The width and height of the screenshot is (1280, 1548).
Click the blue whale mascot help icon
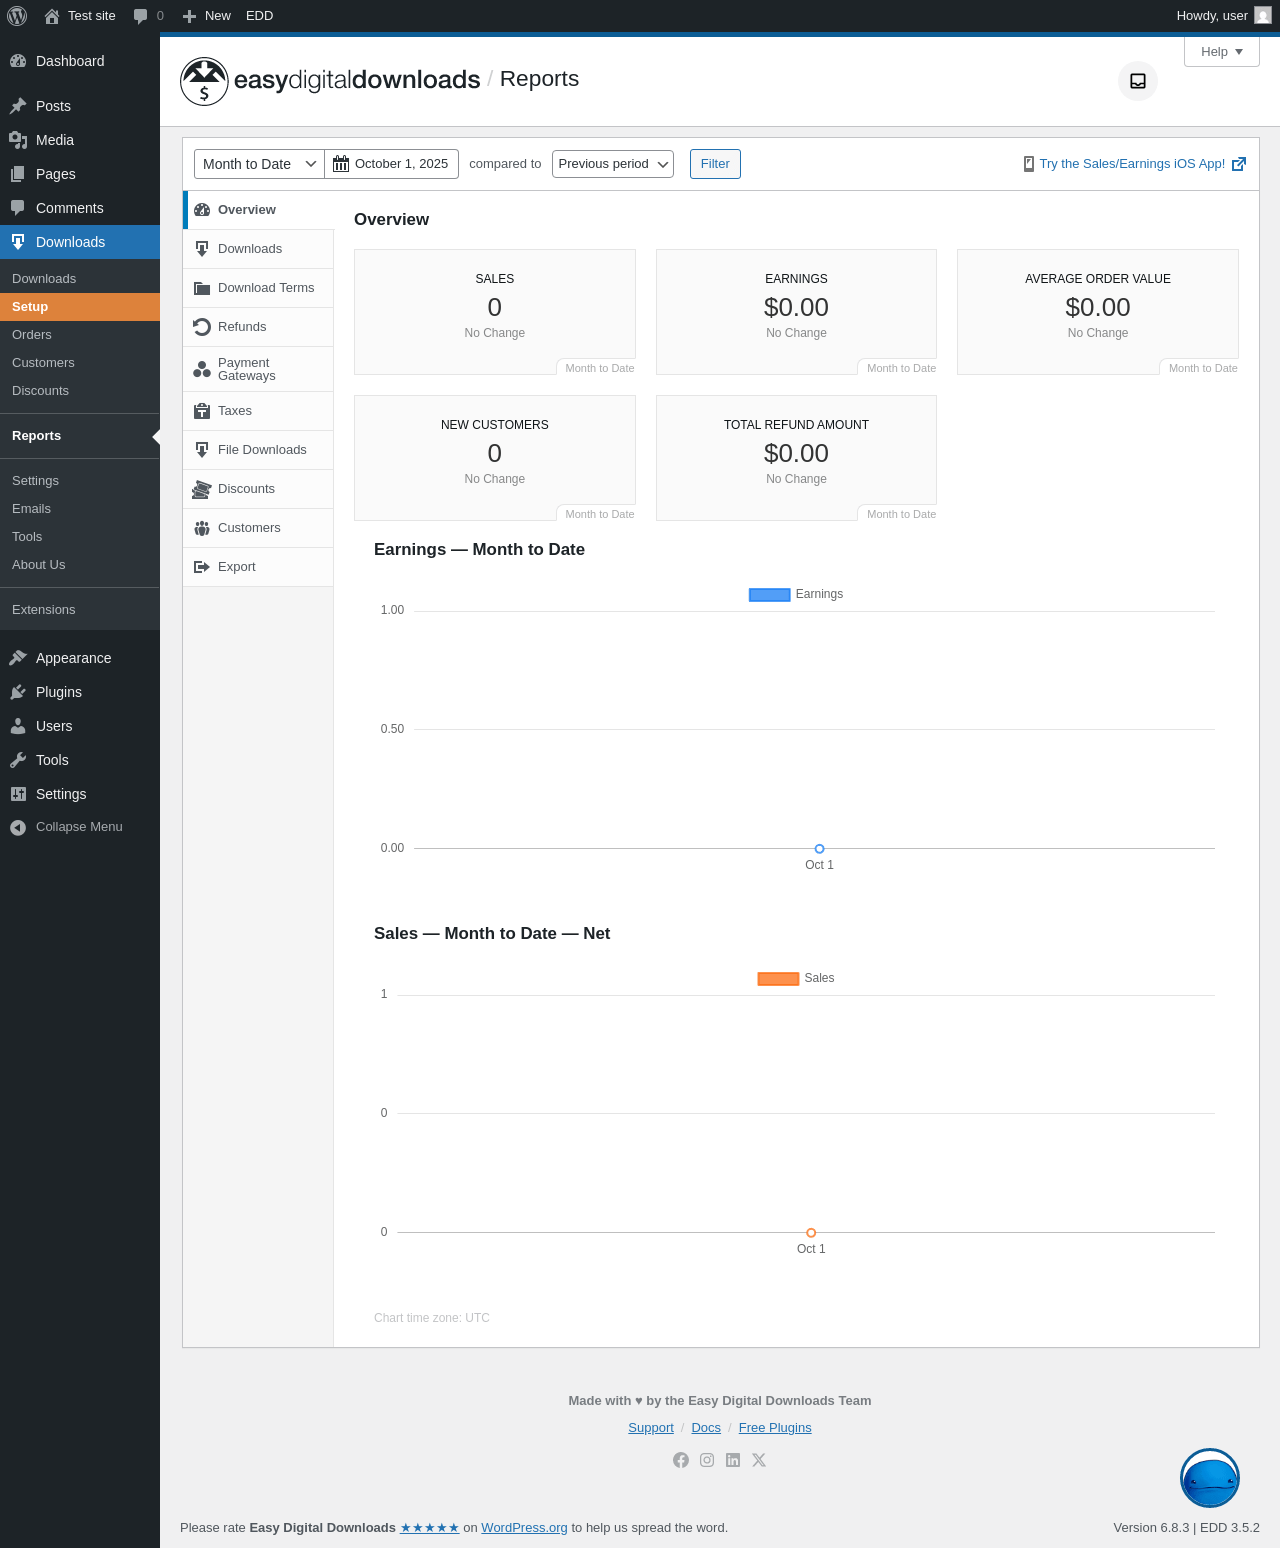point(1210,1478)
